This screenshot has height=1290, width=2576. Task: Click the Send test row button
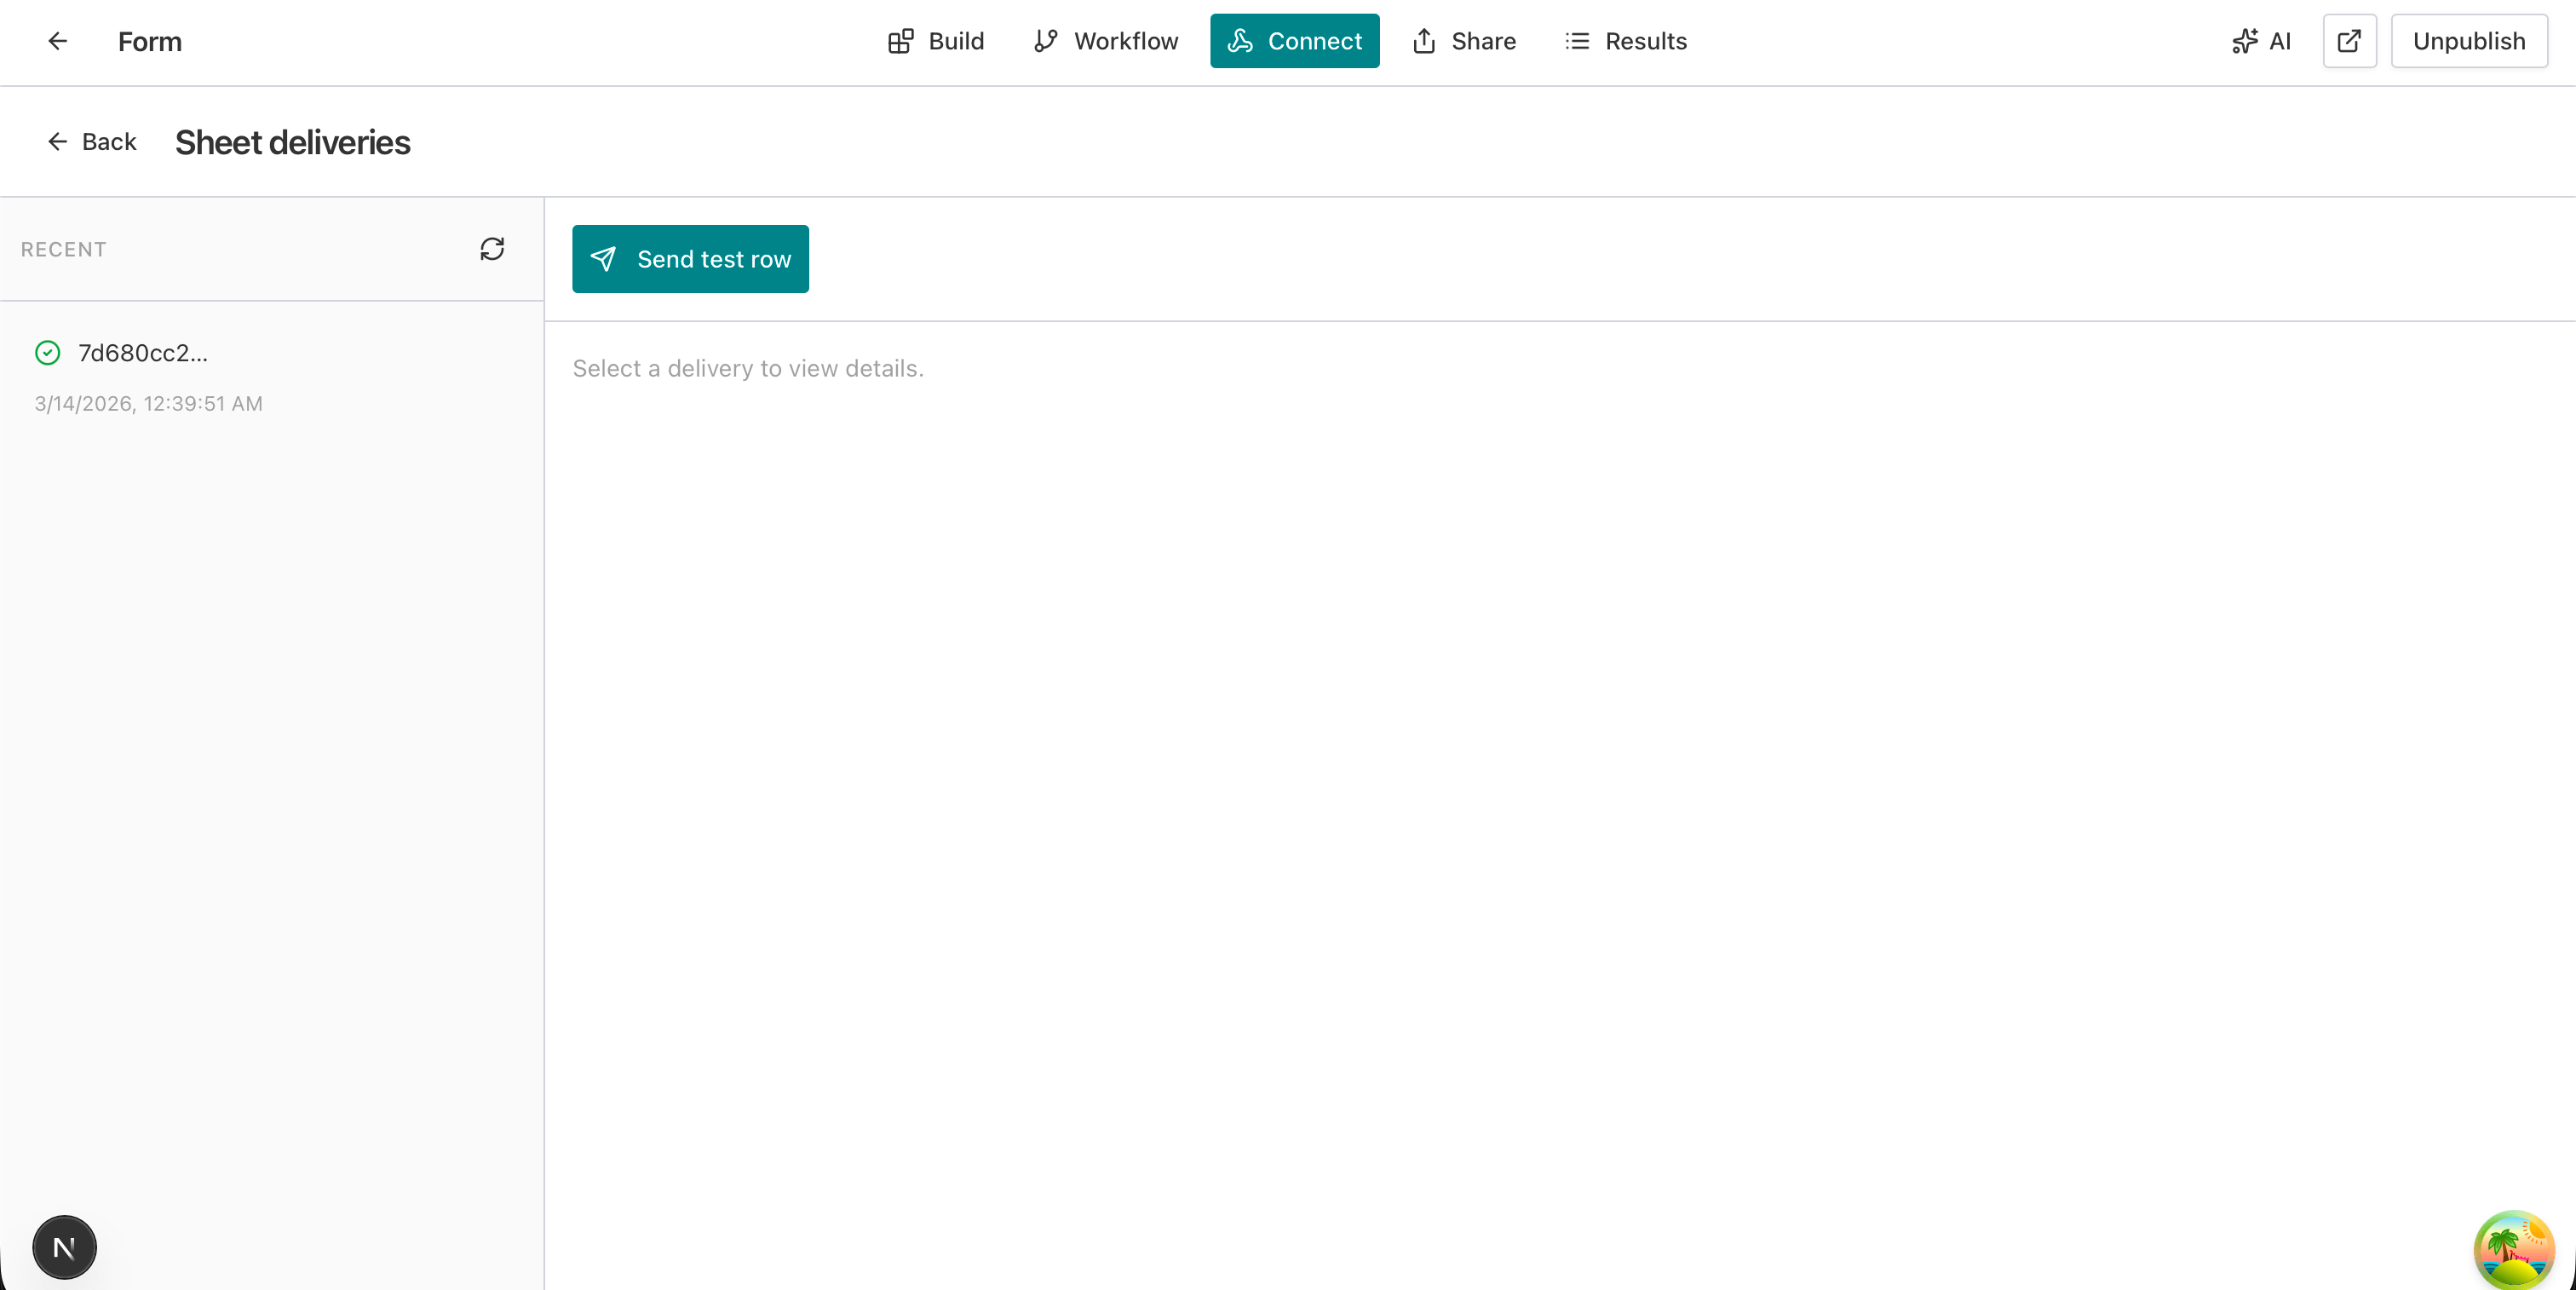click(x=690, y=259)
